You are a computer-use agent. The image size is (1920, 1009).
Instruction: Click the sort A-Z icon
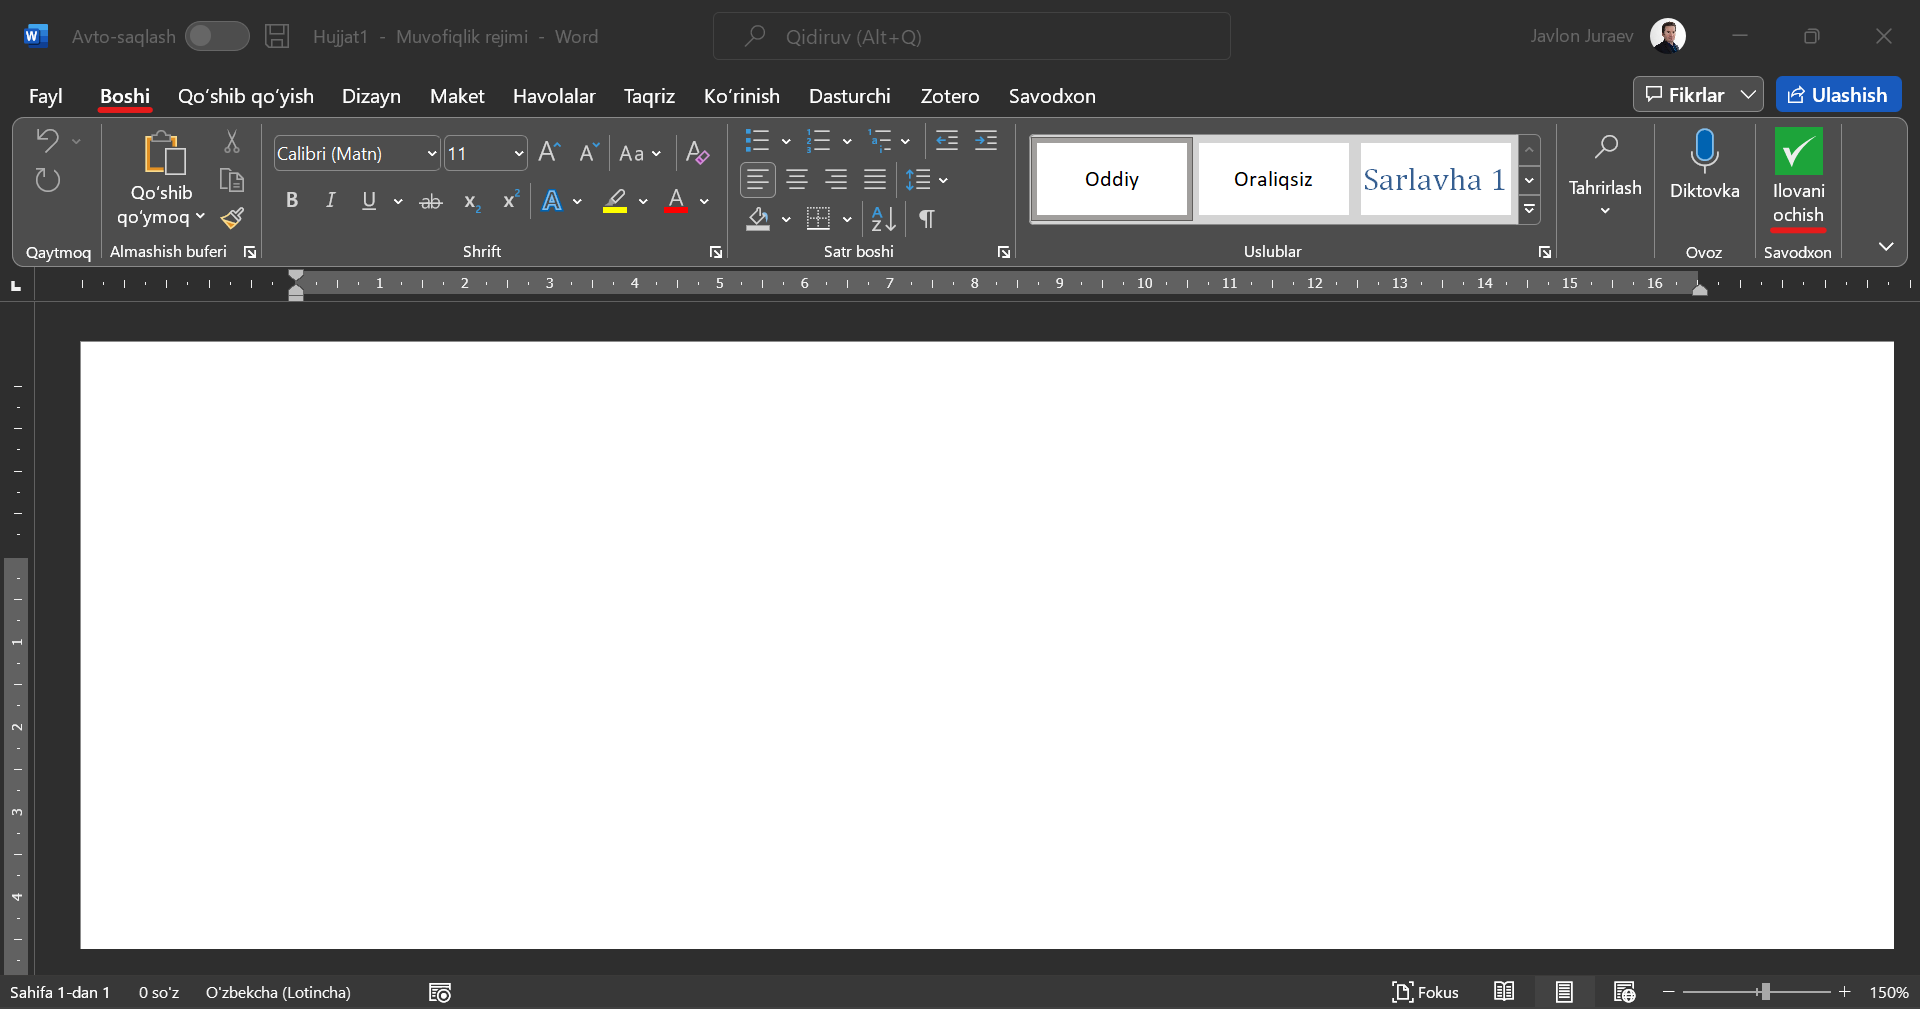point(883,219)
